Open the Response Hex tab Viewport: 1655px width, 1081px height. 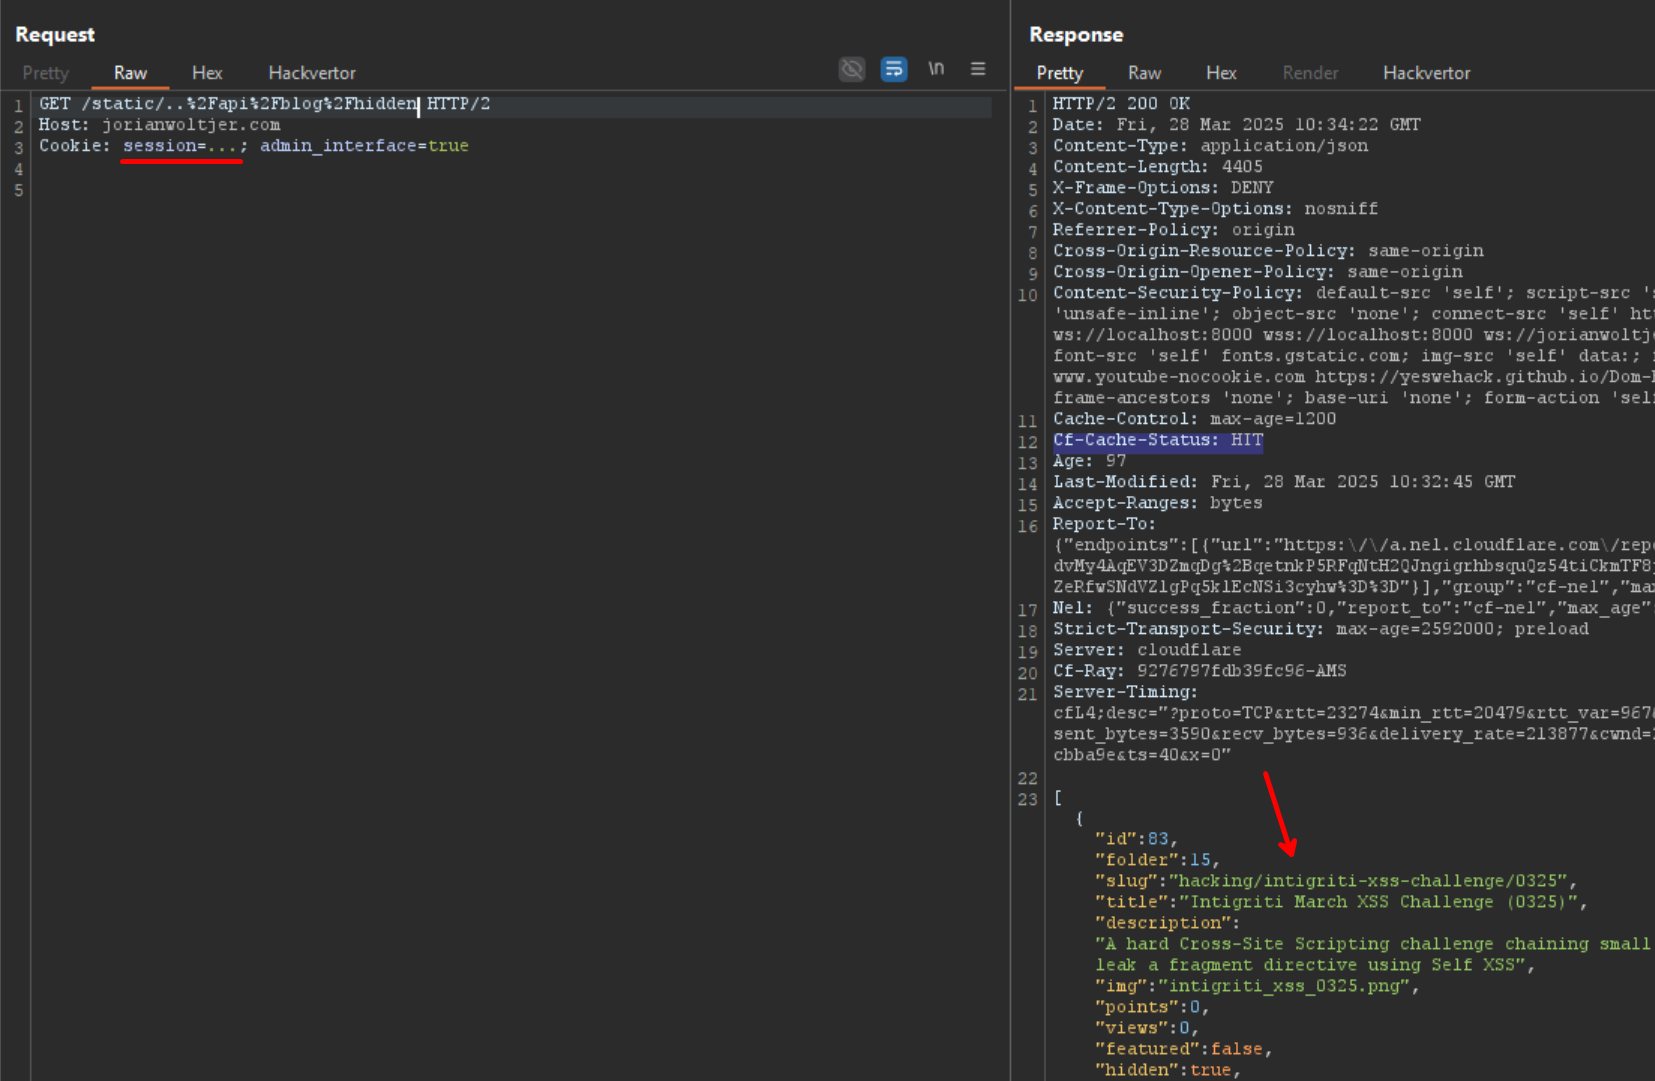point(1221,73)
